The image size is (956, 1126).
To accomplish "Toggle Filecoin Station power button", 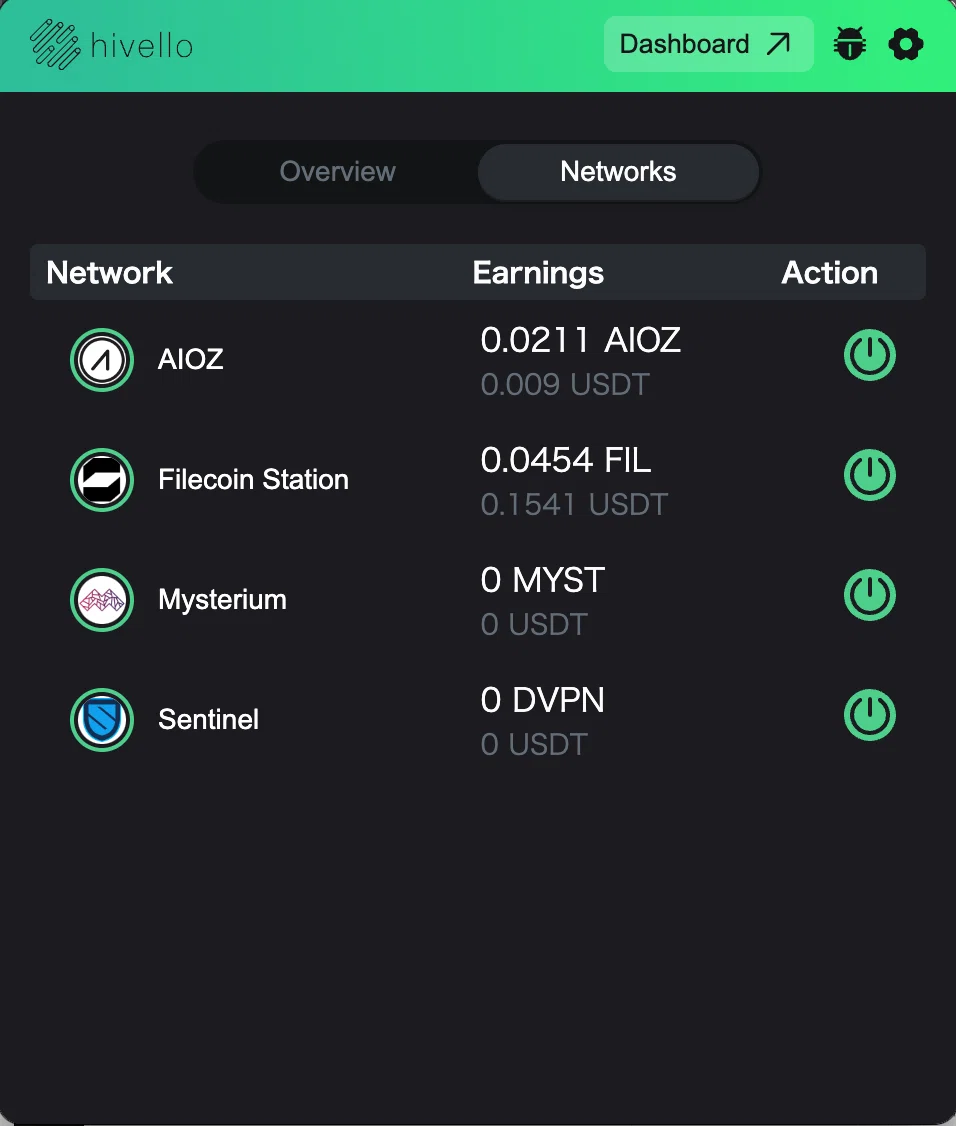I will 869,475.
